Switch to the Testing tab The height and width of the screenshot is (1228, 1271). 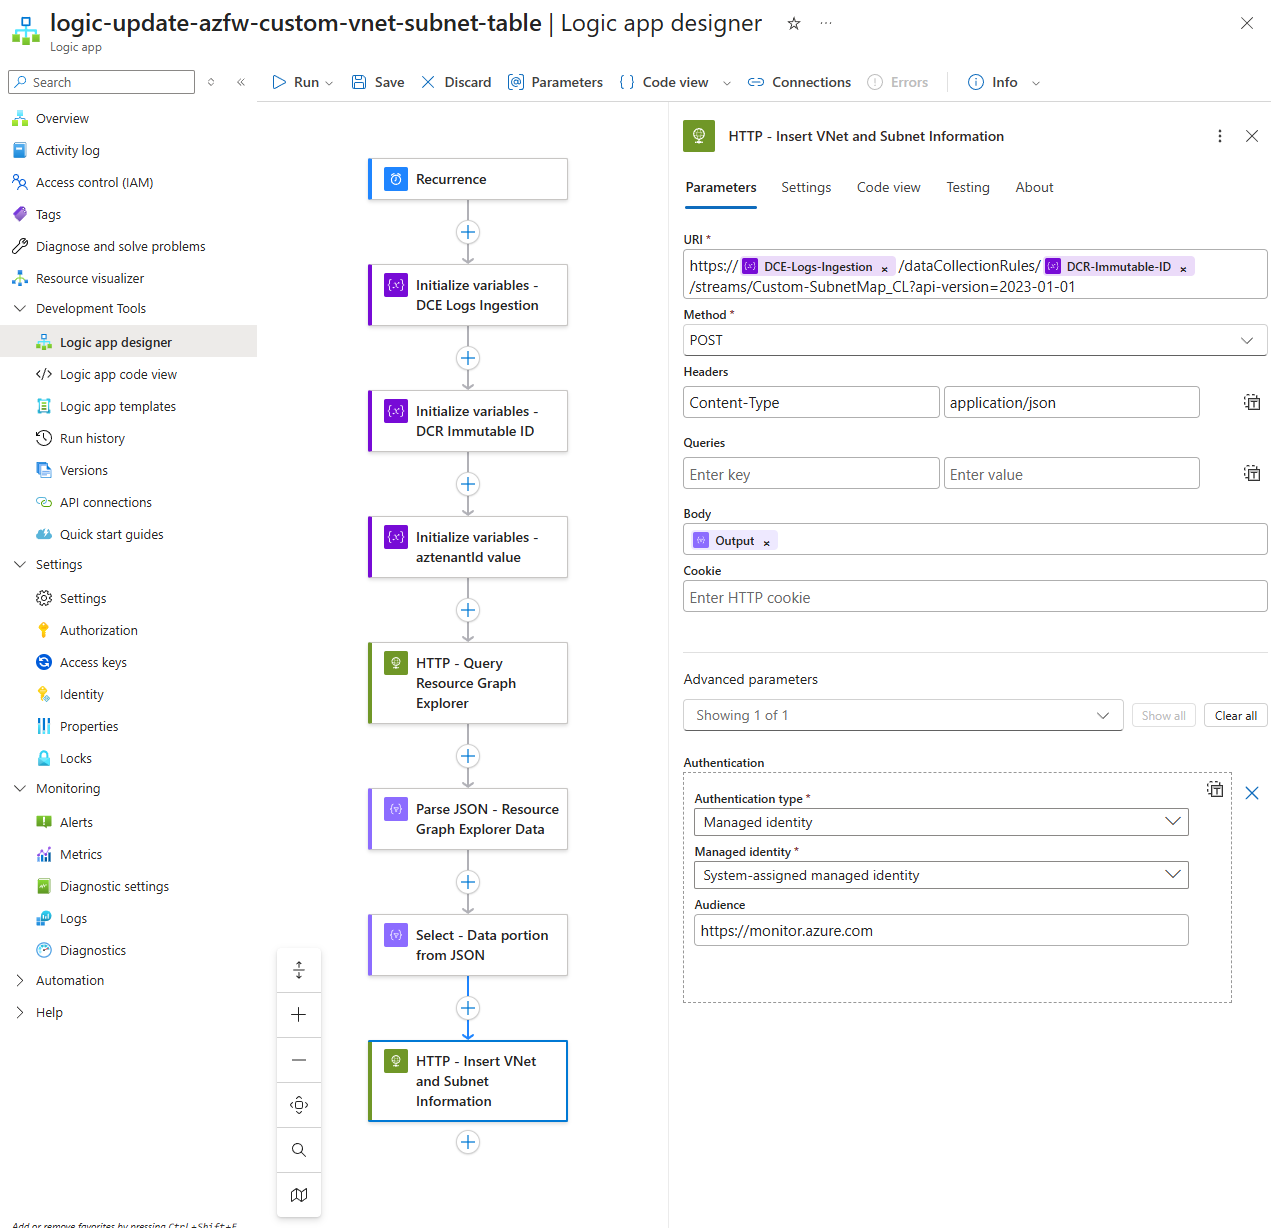click(x=967, y=187)
